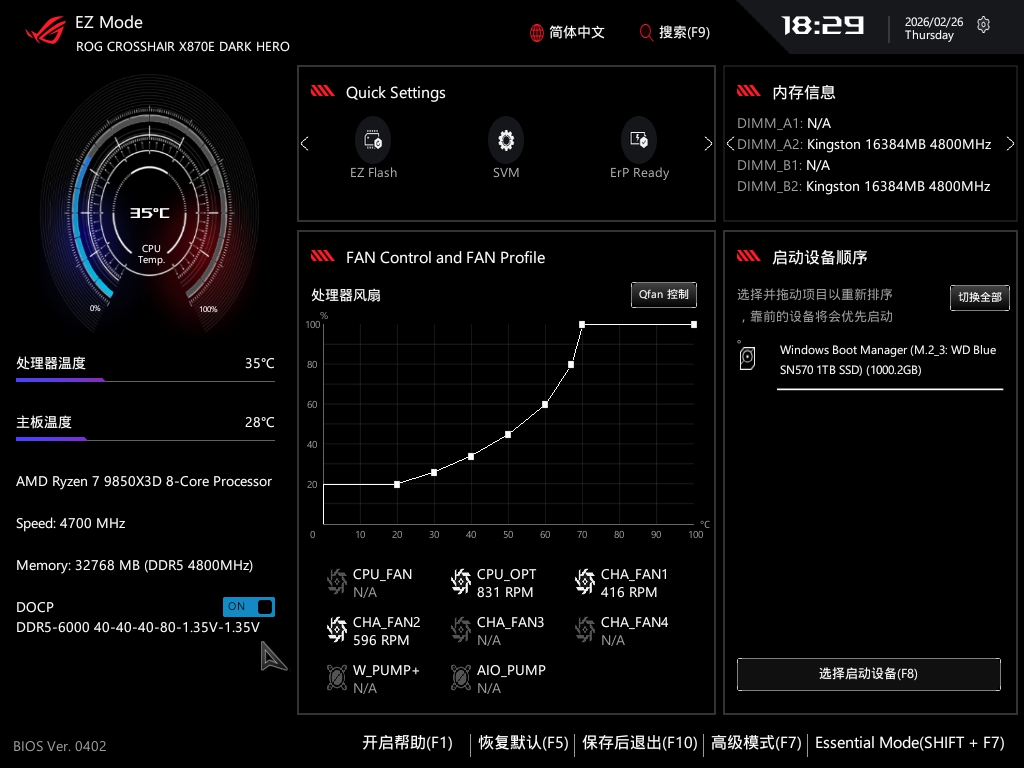Click the DIMM_A2 Kingston memory entry
Image resolution: width=1024 pixels, height=768 pixels.
864,144
